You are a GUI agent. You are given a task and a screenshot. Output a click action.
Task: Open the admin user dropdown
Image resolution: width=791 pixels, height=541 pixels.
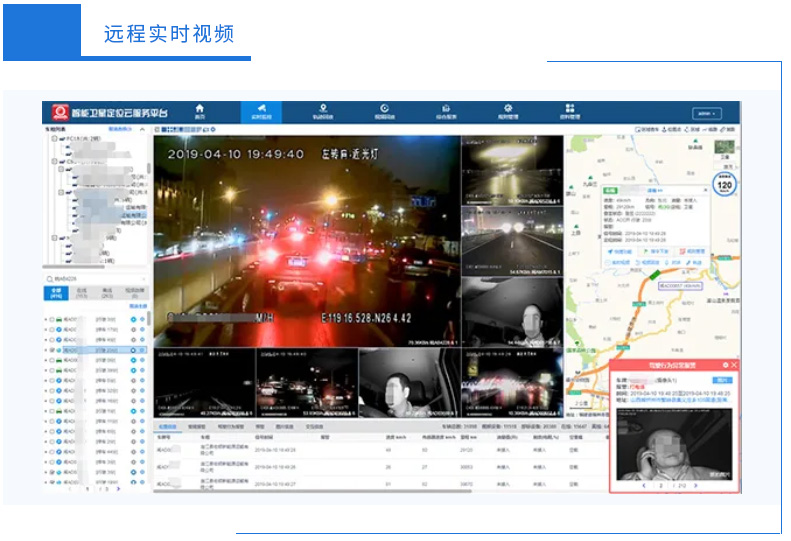(706, 113)
